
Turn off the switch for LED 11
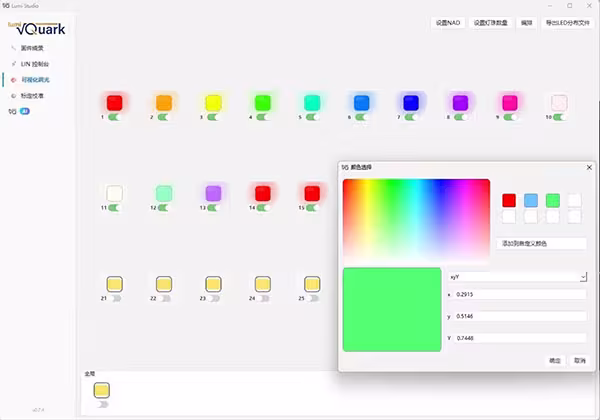[114, 208]
